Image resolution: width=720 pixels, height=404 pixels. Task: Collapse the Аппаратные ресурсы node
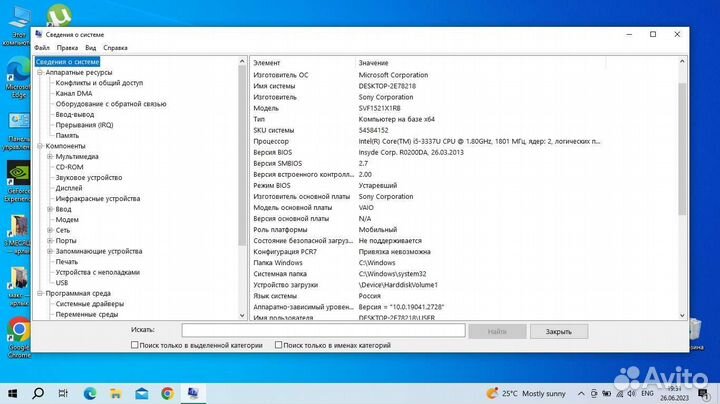click(x=40, y=73)
